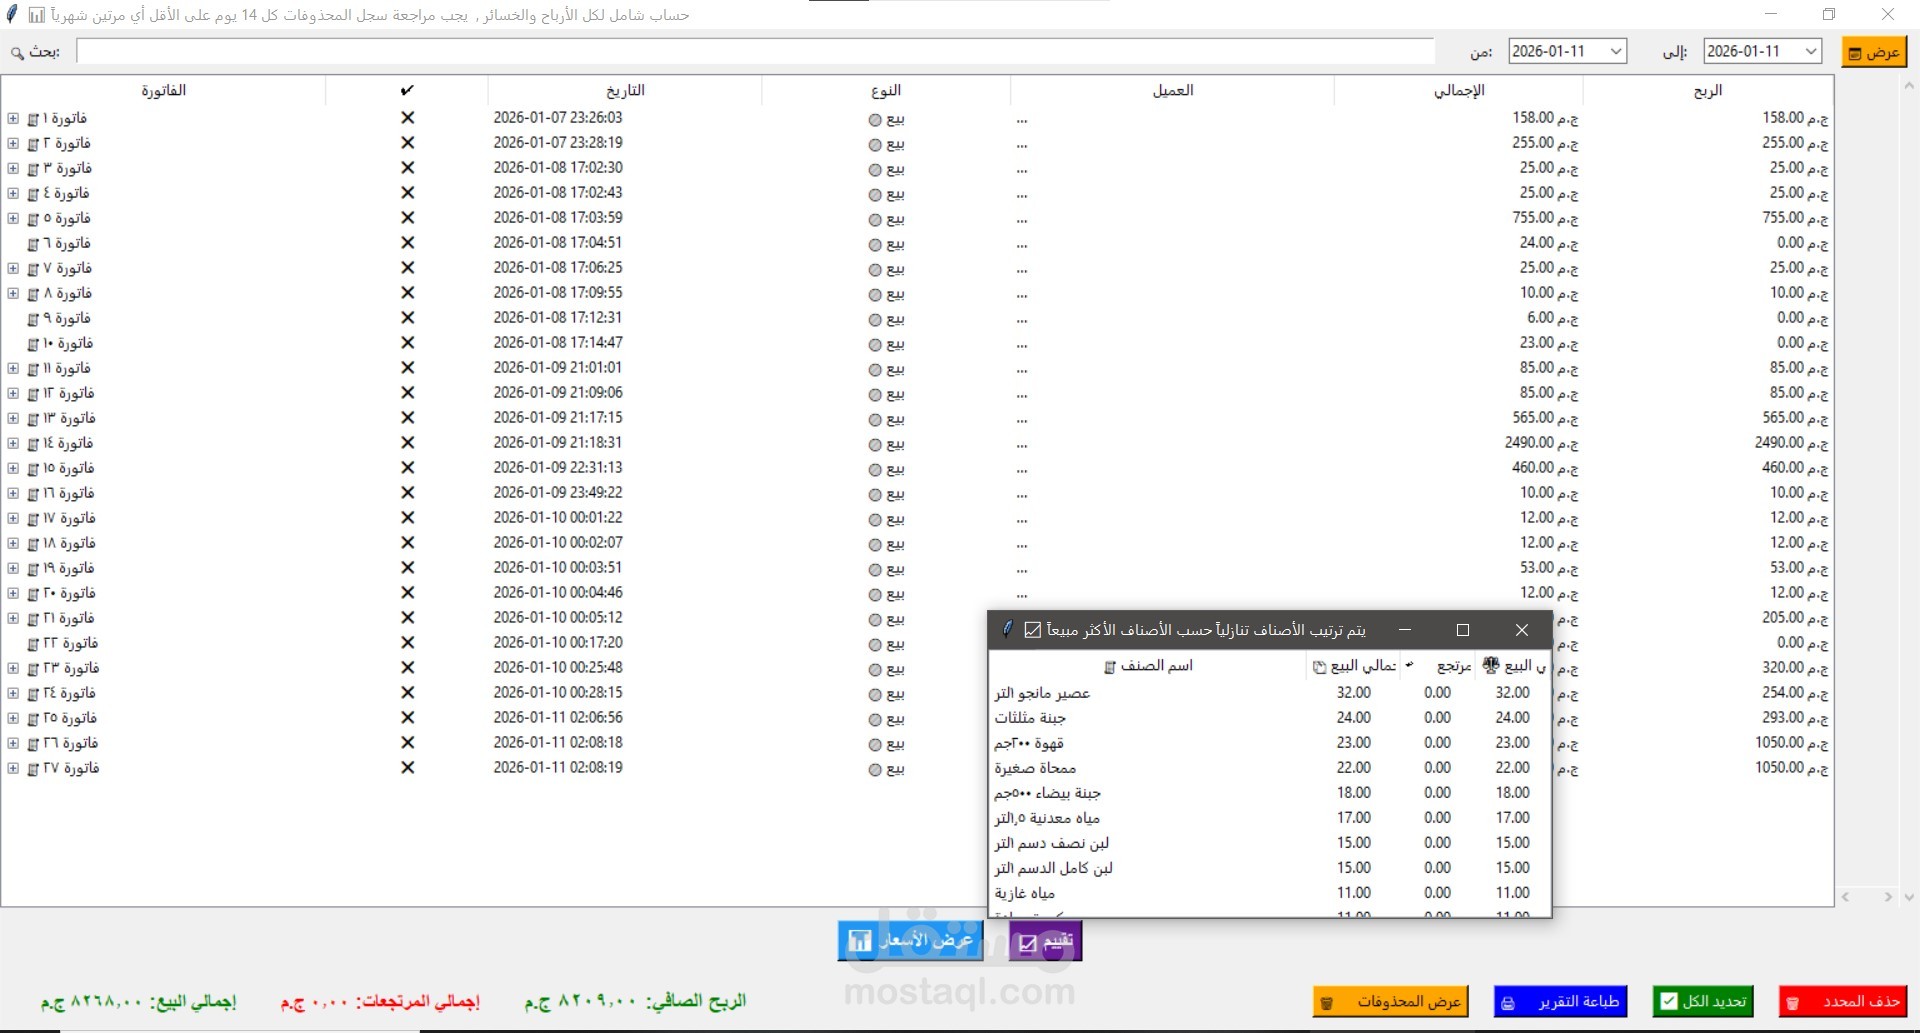Click the checkmark column header icon
This screenshot has height=1033, width=1920.
(407, 90)
